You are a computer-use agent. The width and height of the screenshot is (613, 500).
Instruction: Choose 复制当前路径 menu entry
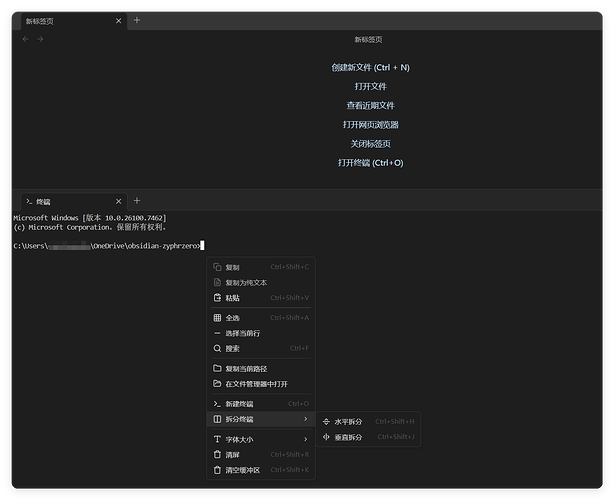pos(261,368)
